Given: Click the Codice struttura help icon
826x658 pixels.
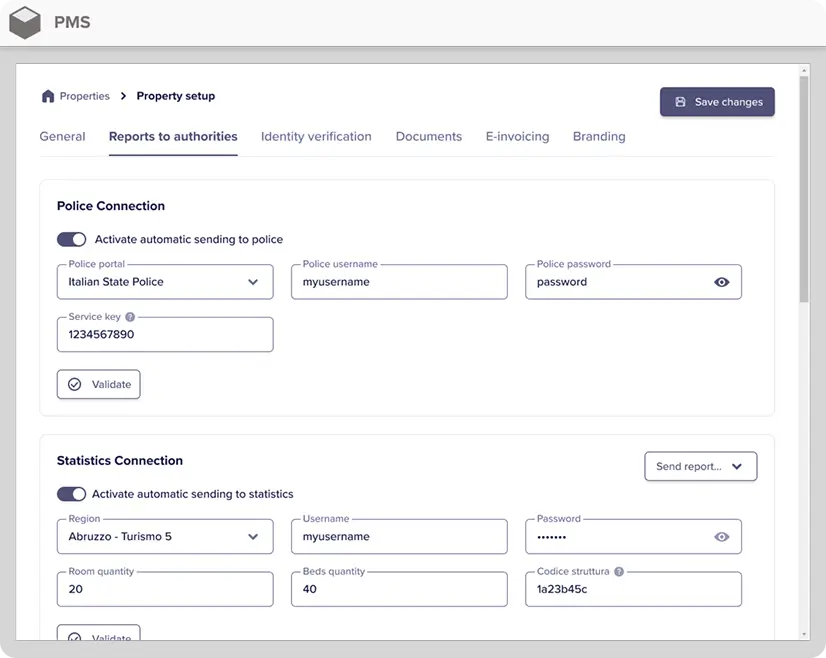Looking at the screenshot, I should [x=619, y=572].
